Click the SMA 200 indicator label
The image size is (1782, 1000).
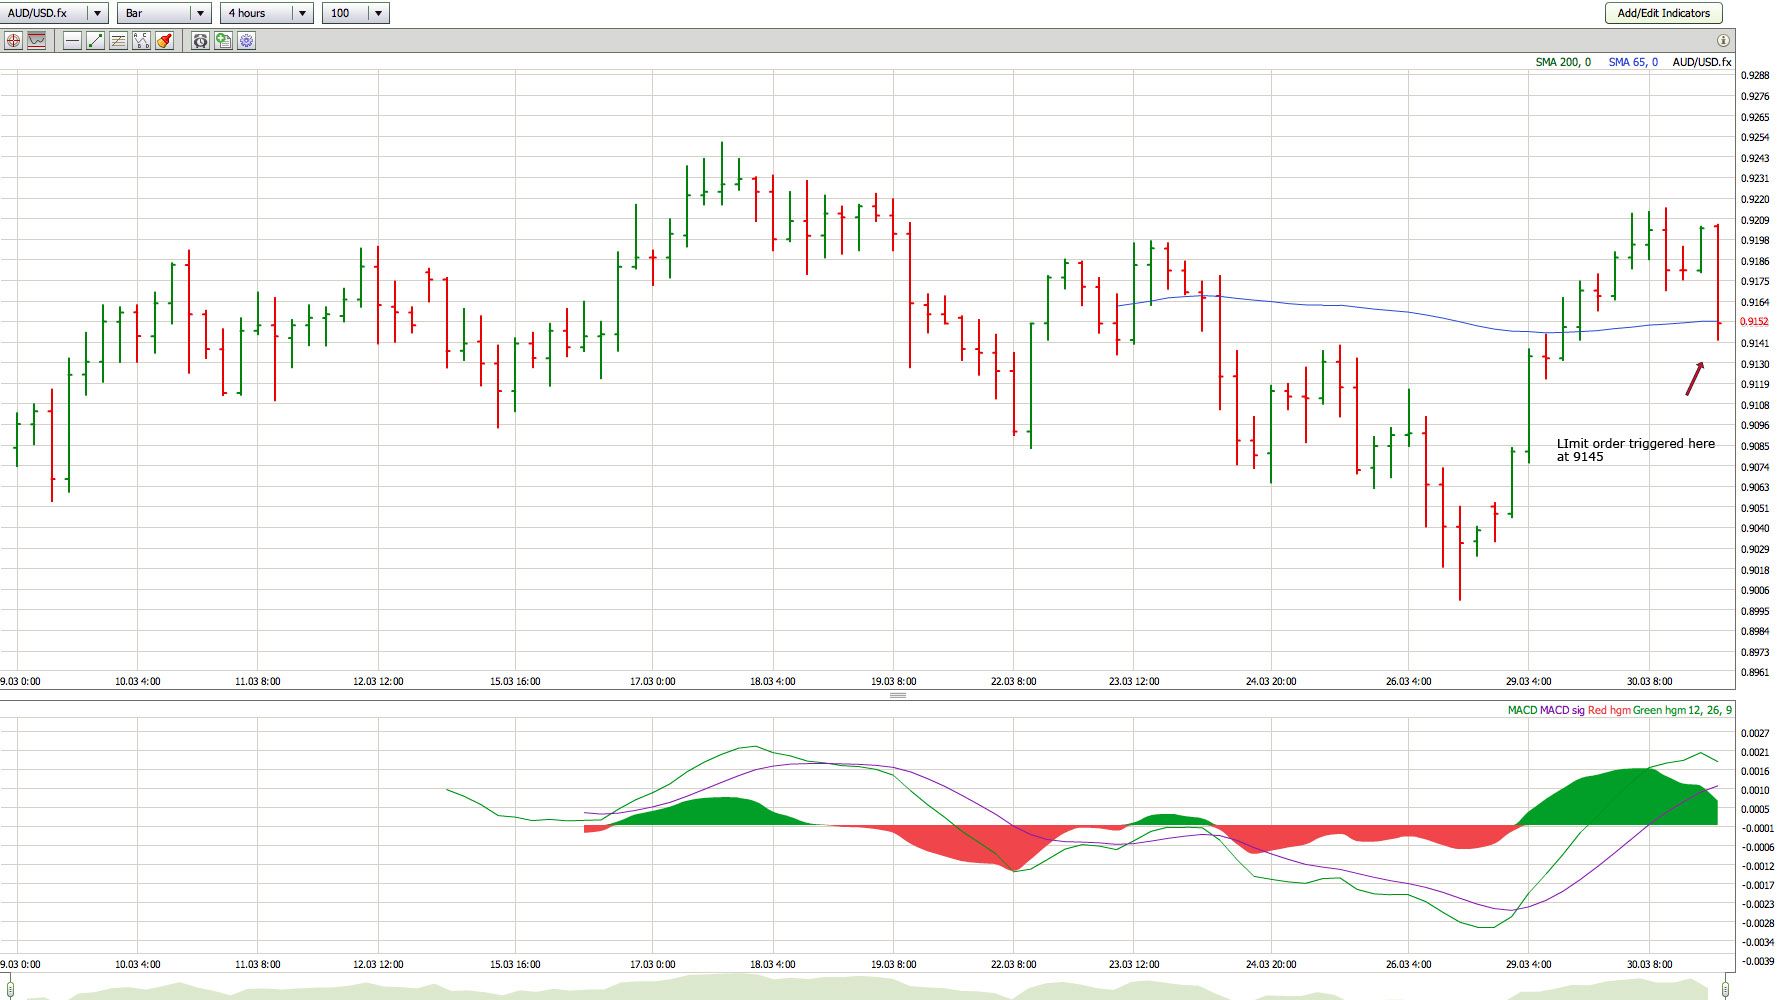point(1562,62)
